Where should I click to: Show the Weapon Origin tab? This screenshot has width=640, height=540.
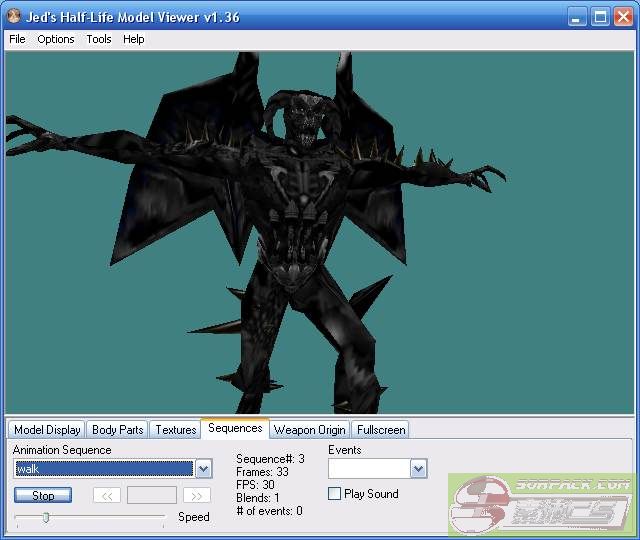pos(310,430)
